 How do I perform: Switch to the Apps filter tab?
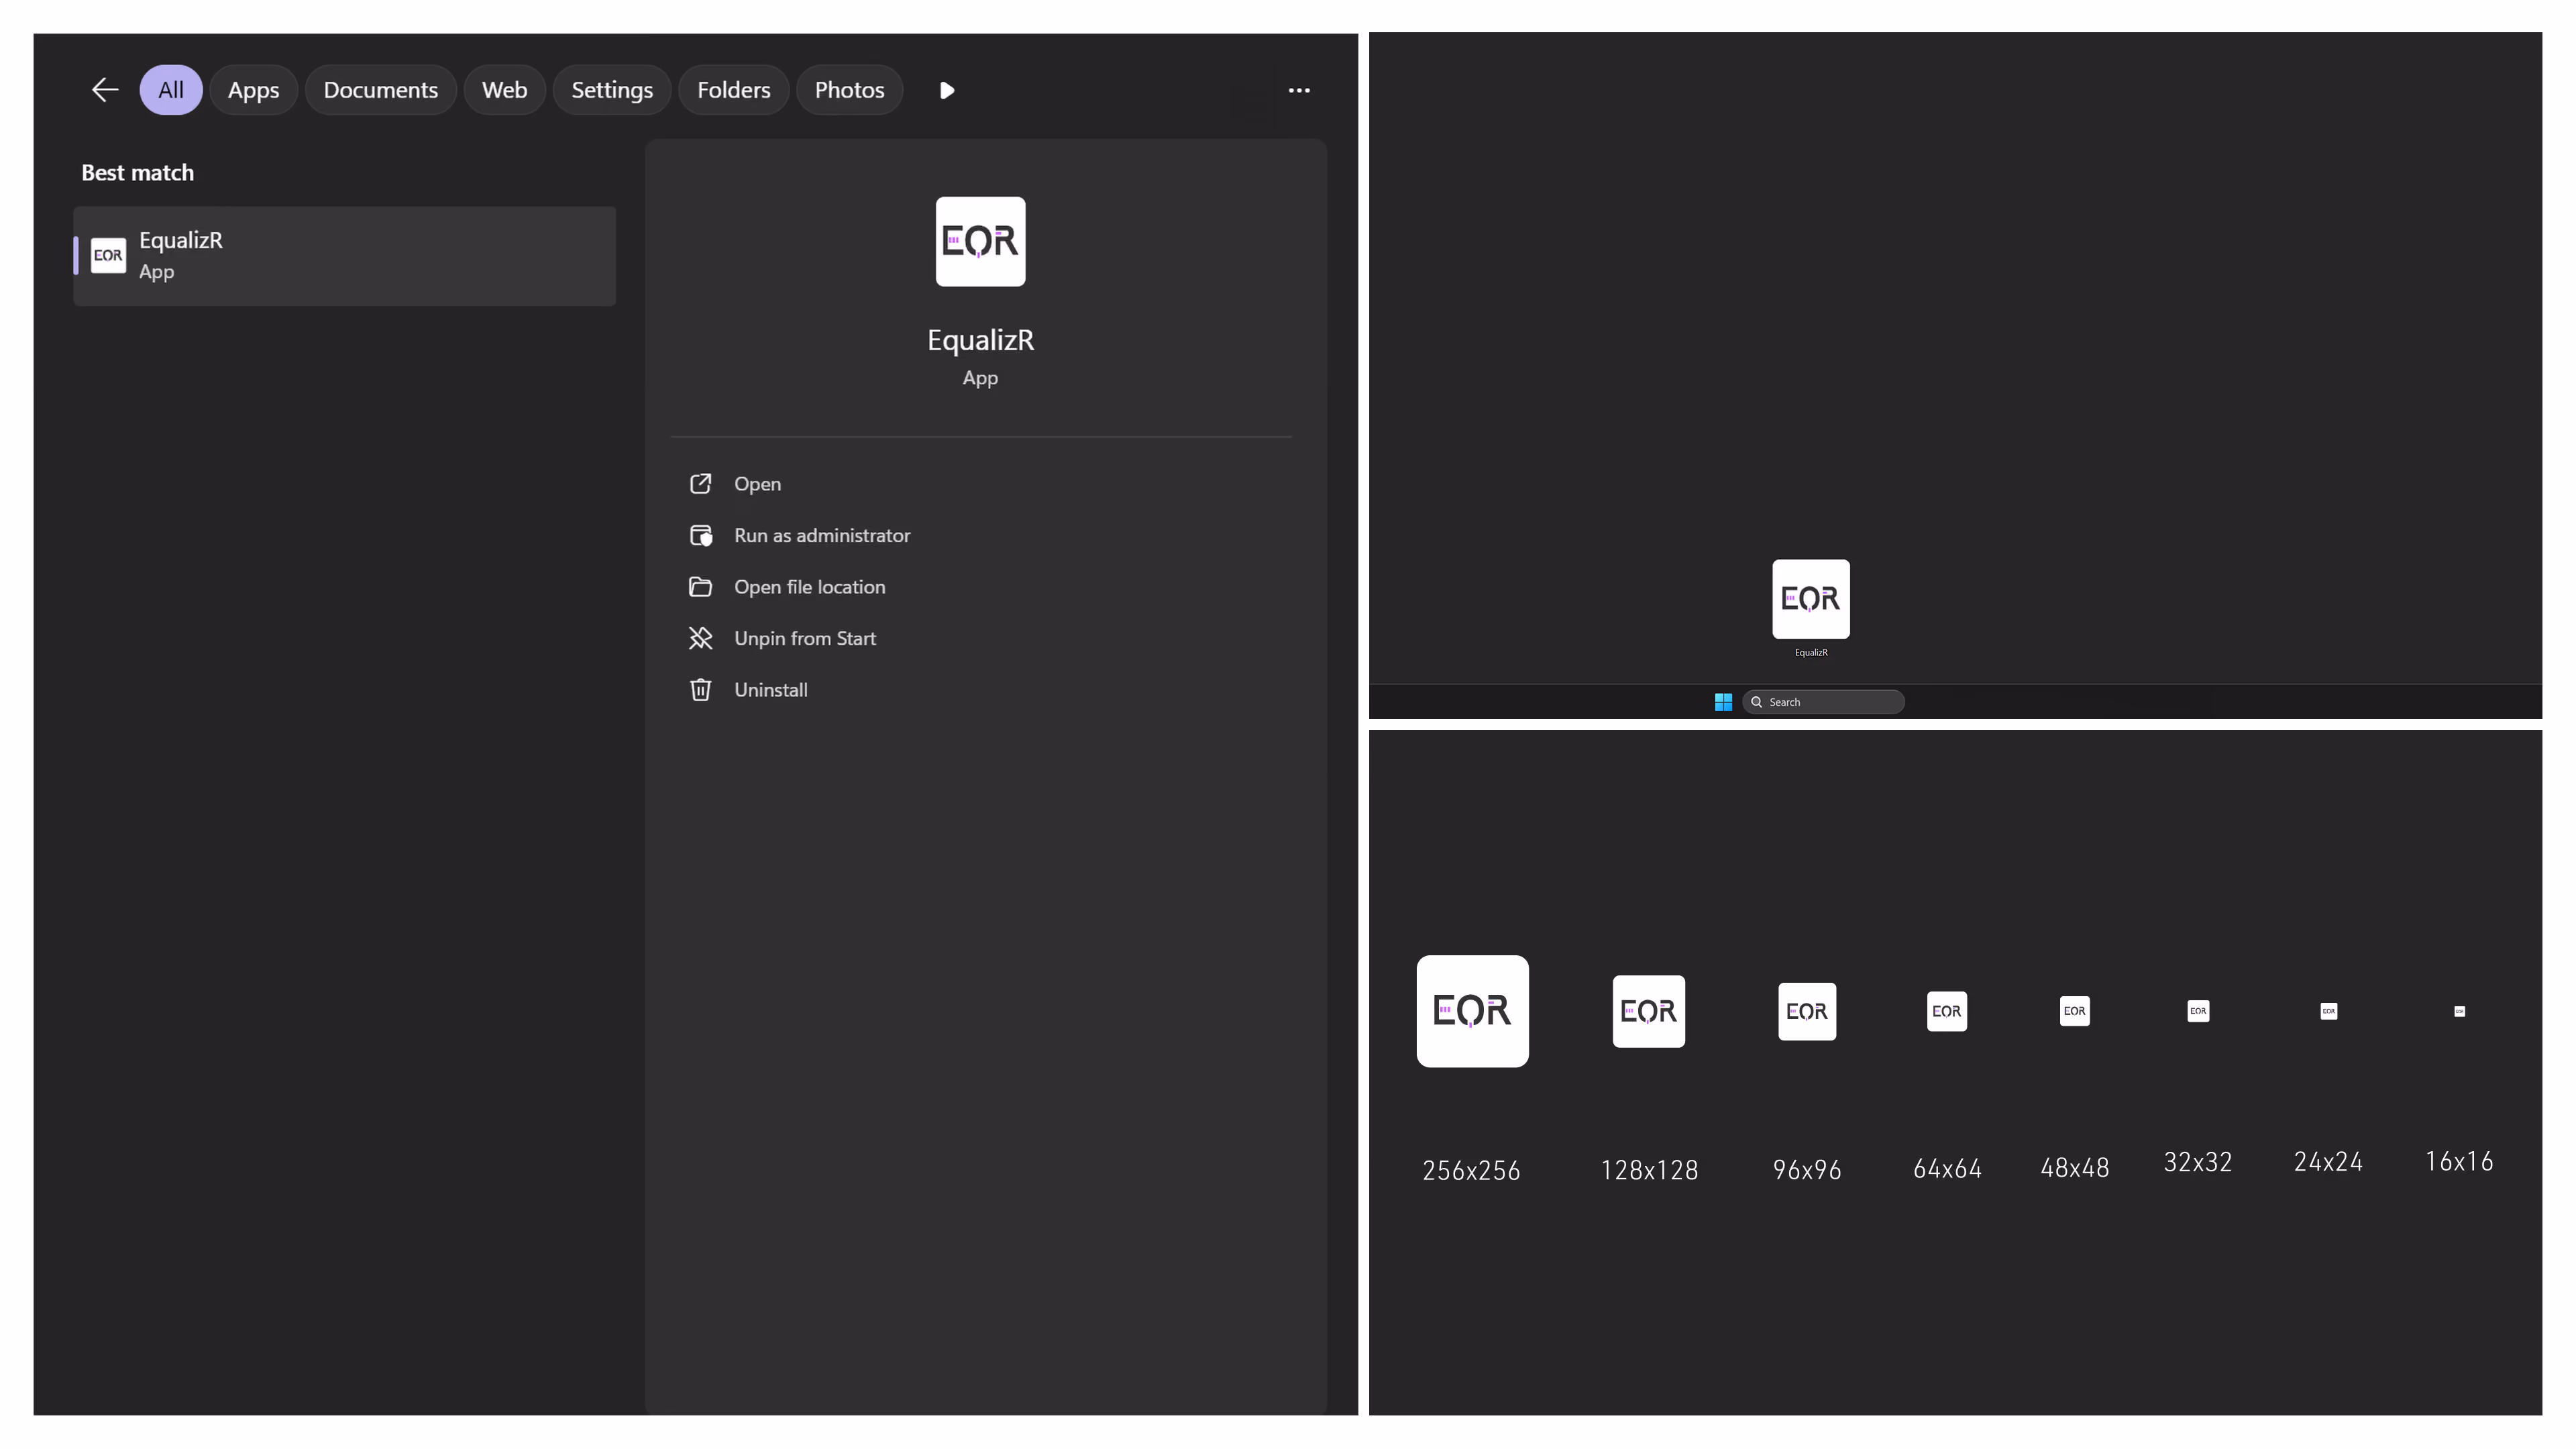[253, 90]
